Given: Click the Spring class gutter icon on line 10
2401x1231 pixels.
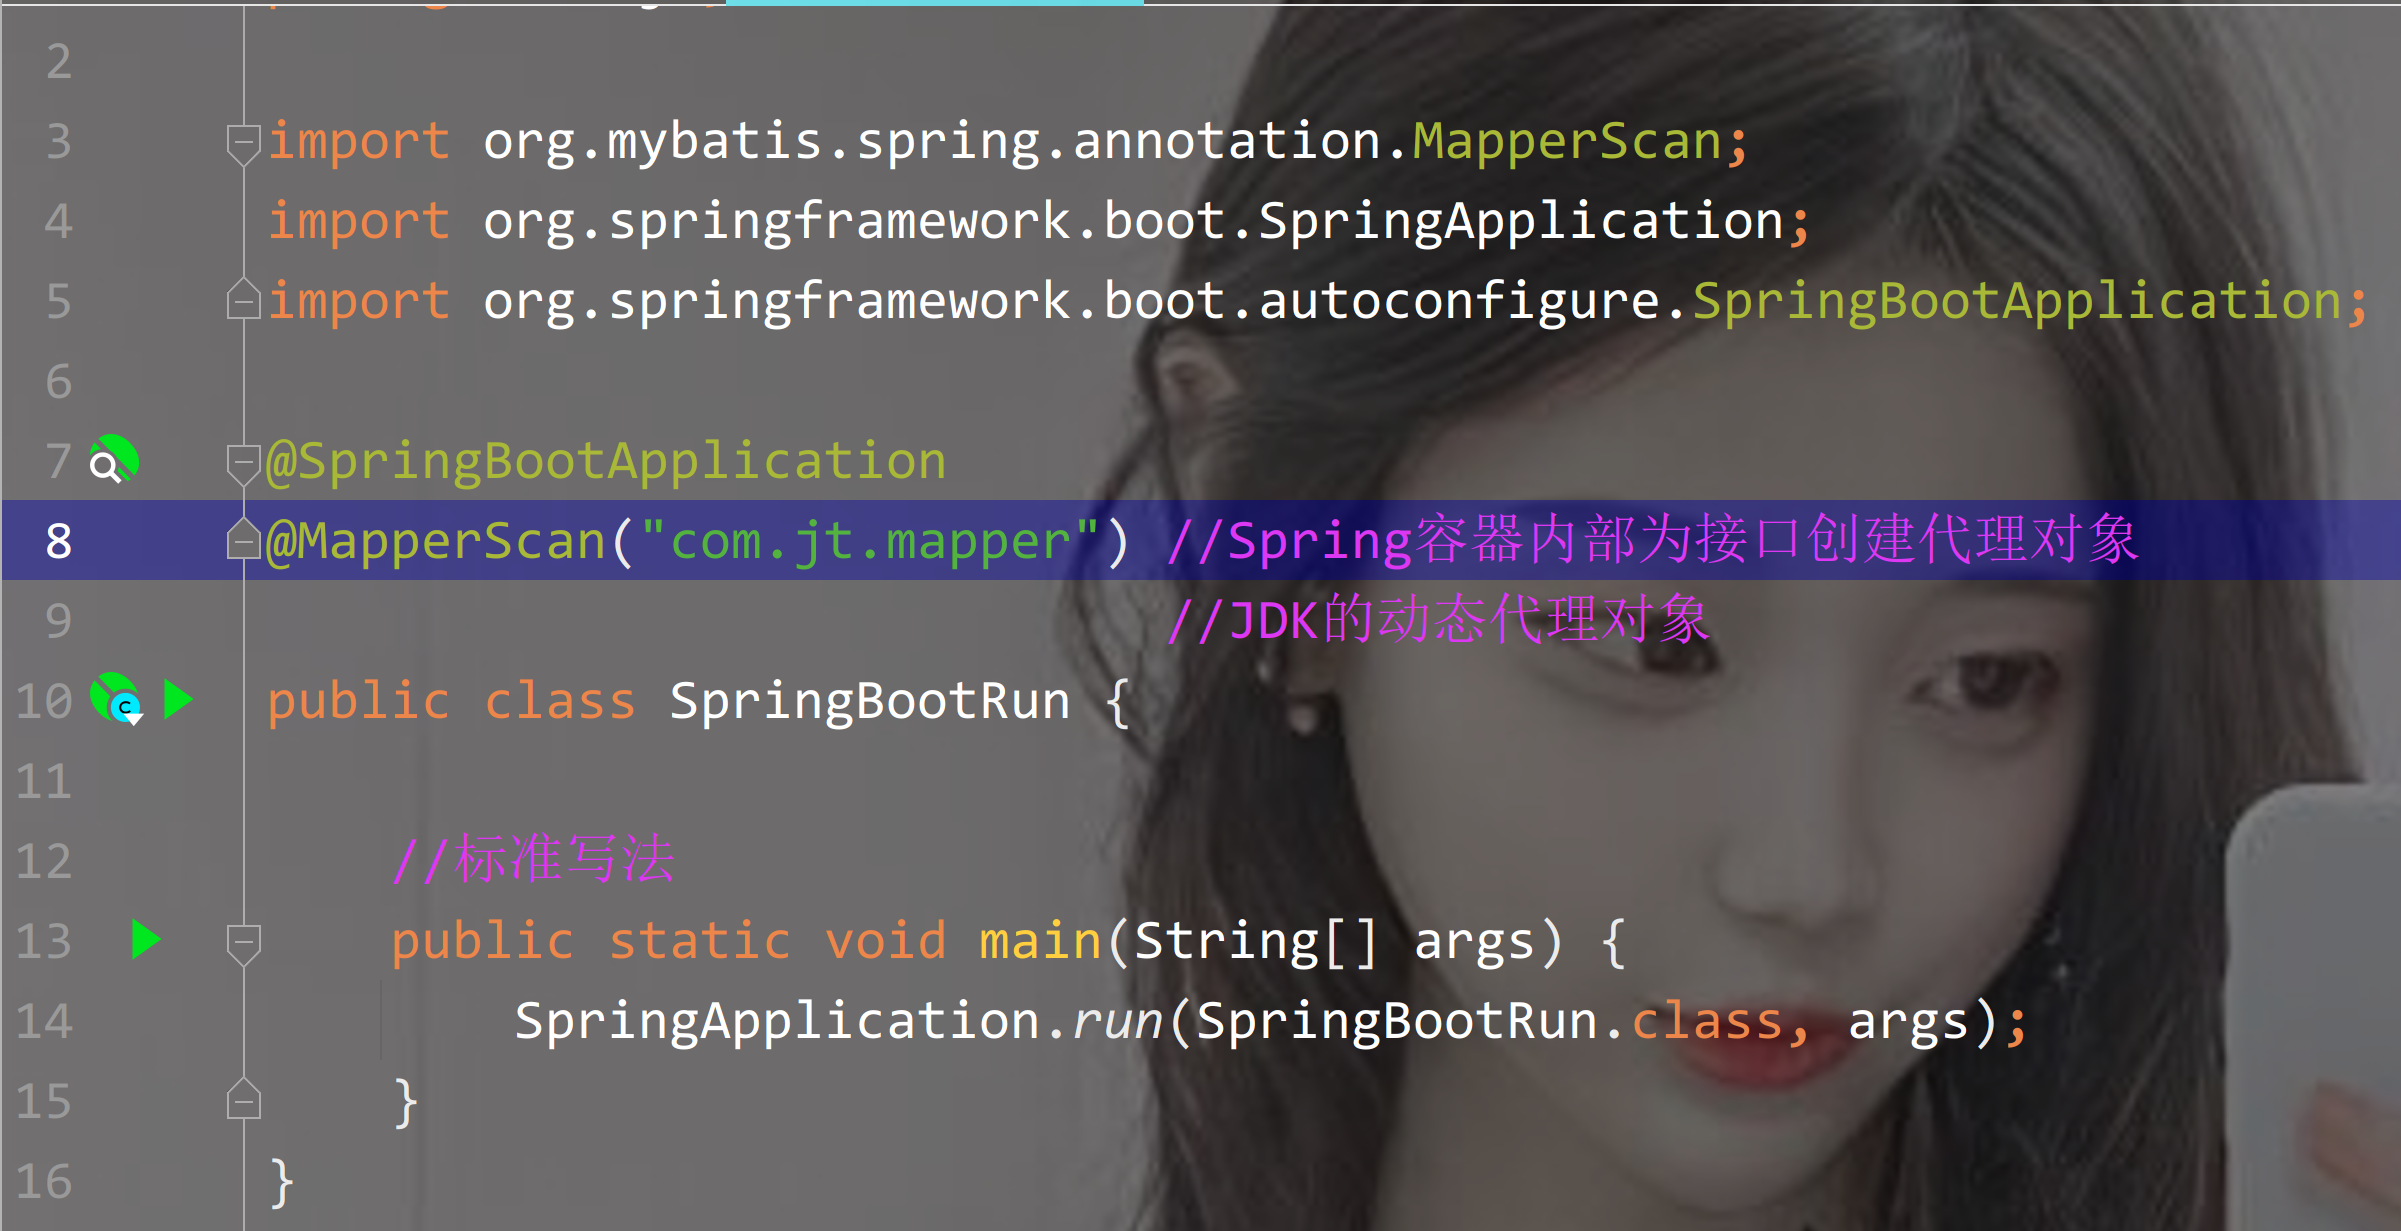Looking at the screenshot, I should [x=116, y=699].
